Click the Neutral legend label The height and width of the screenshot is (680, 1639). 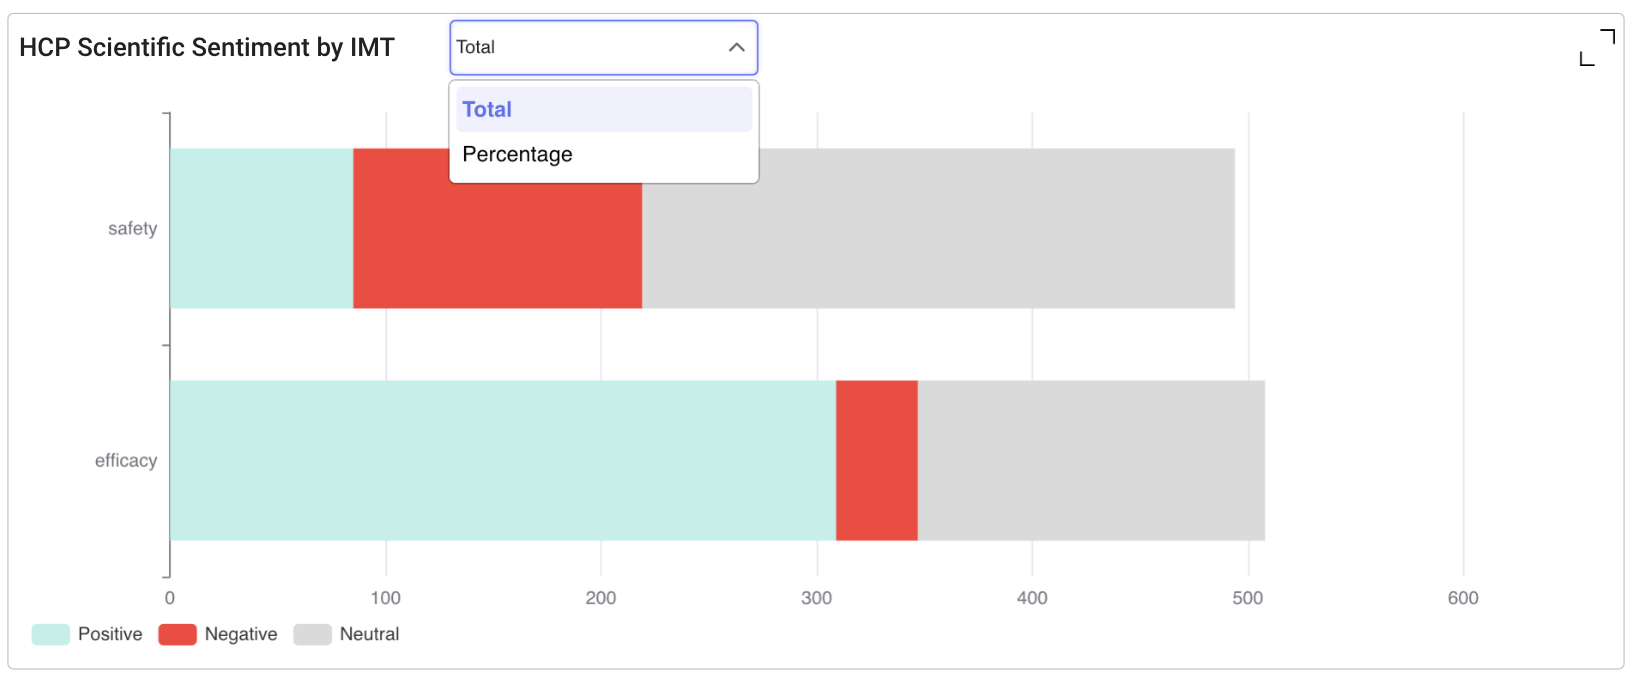[369, 634]
